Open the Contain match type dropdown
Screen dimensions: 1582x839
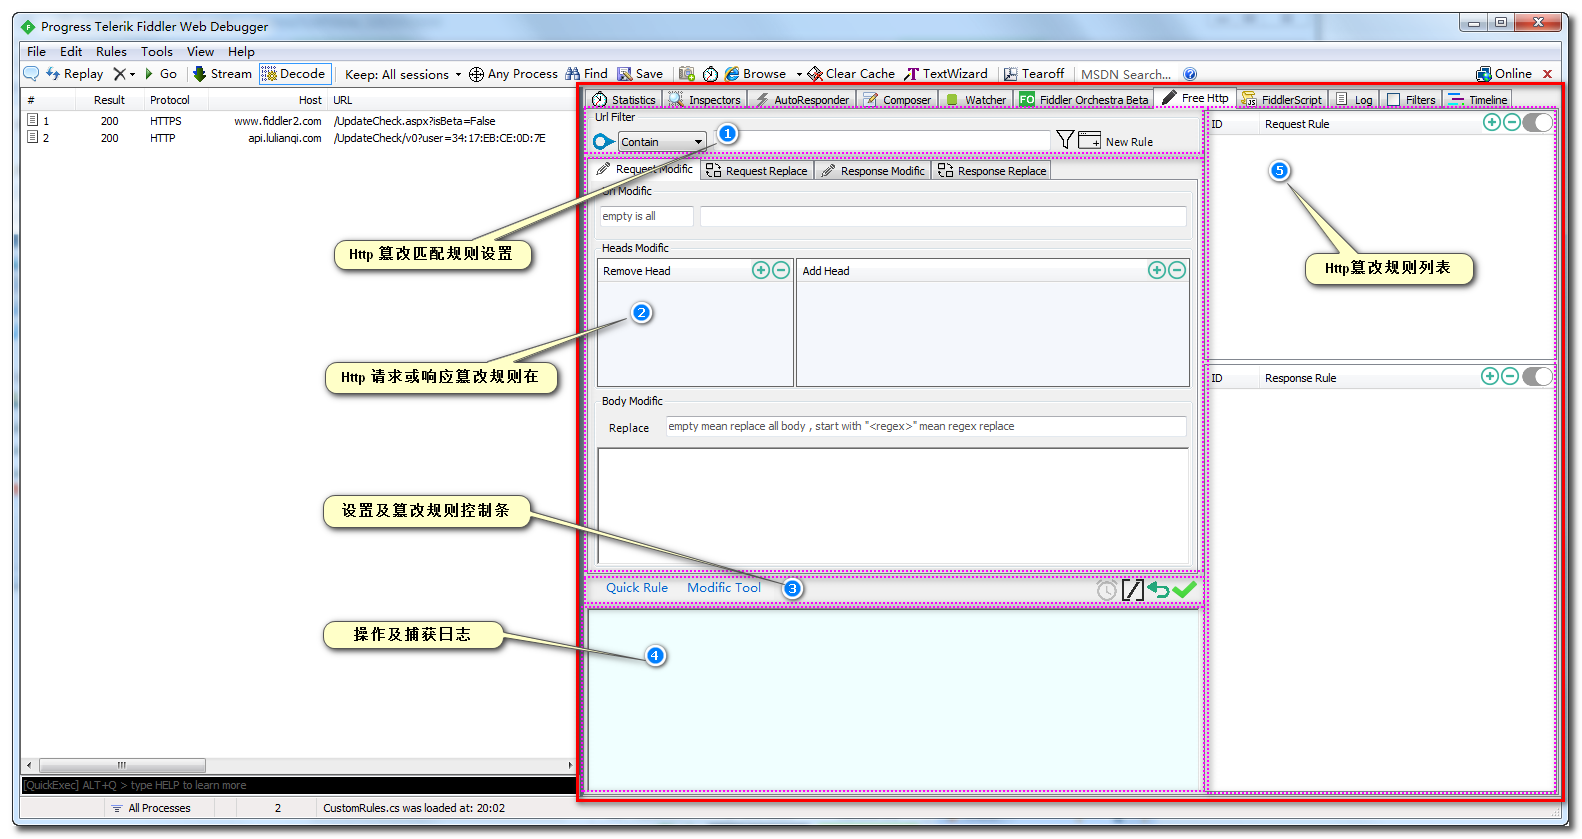(662, 142)
